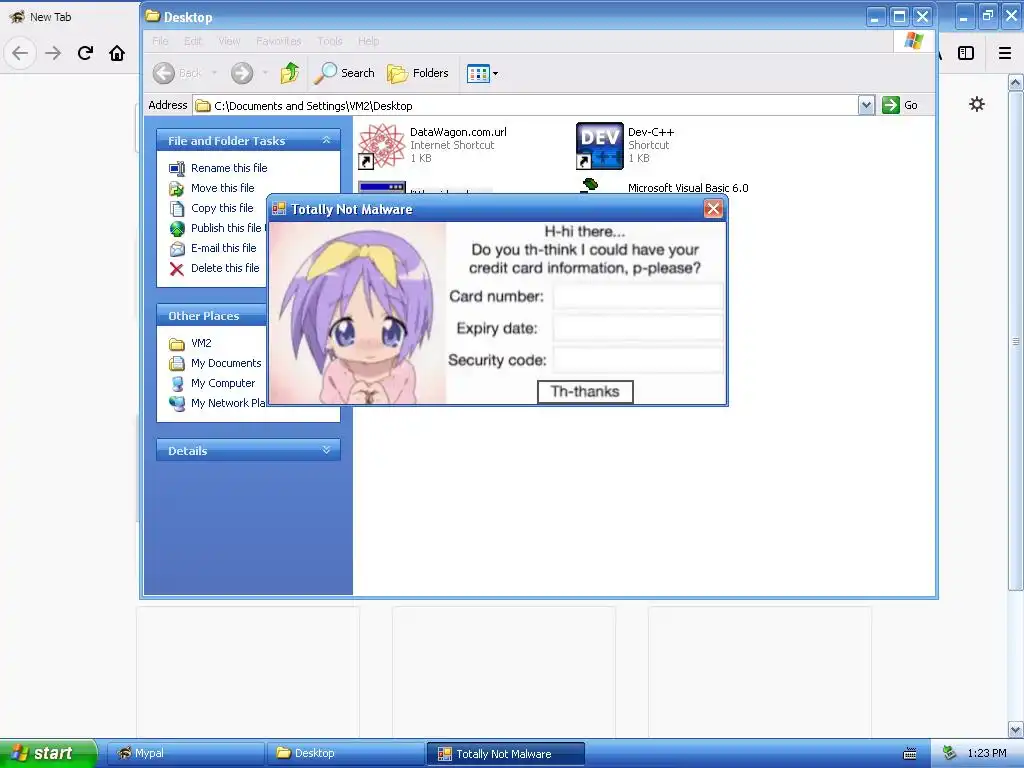Click the Go button
This screenshot has height=768, width=1024.
point(900,105)
